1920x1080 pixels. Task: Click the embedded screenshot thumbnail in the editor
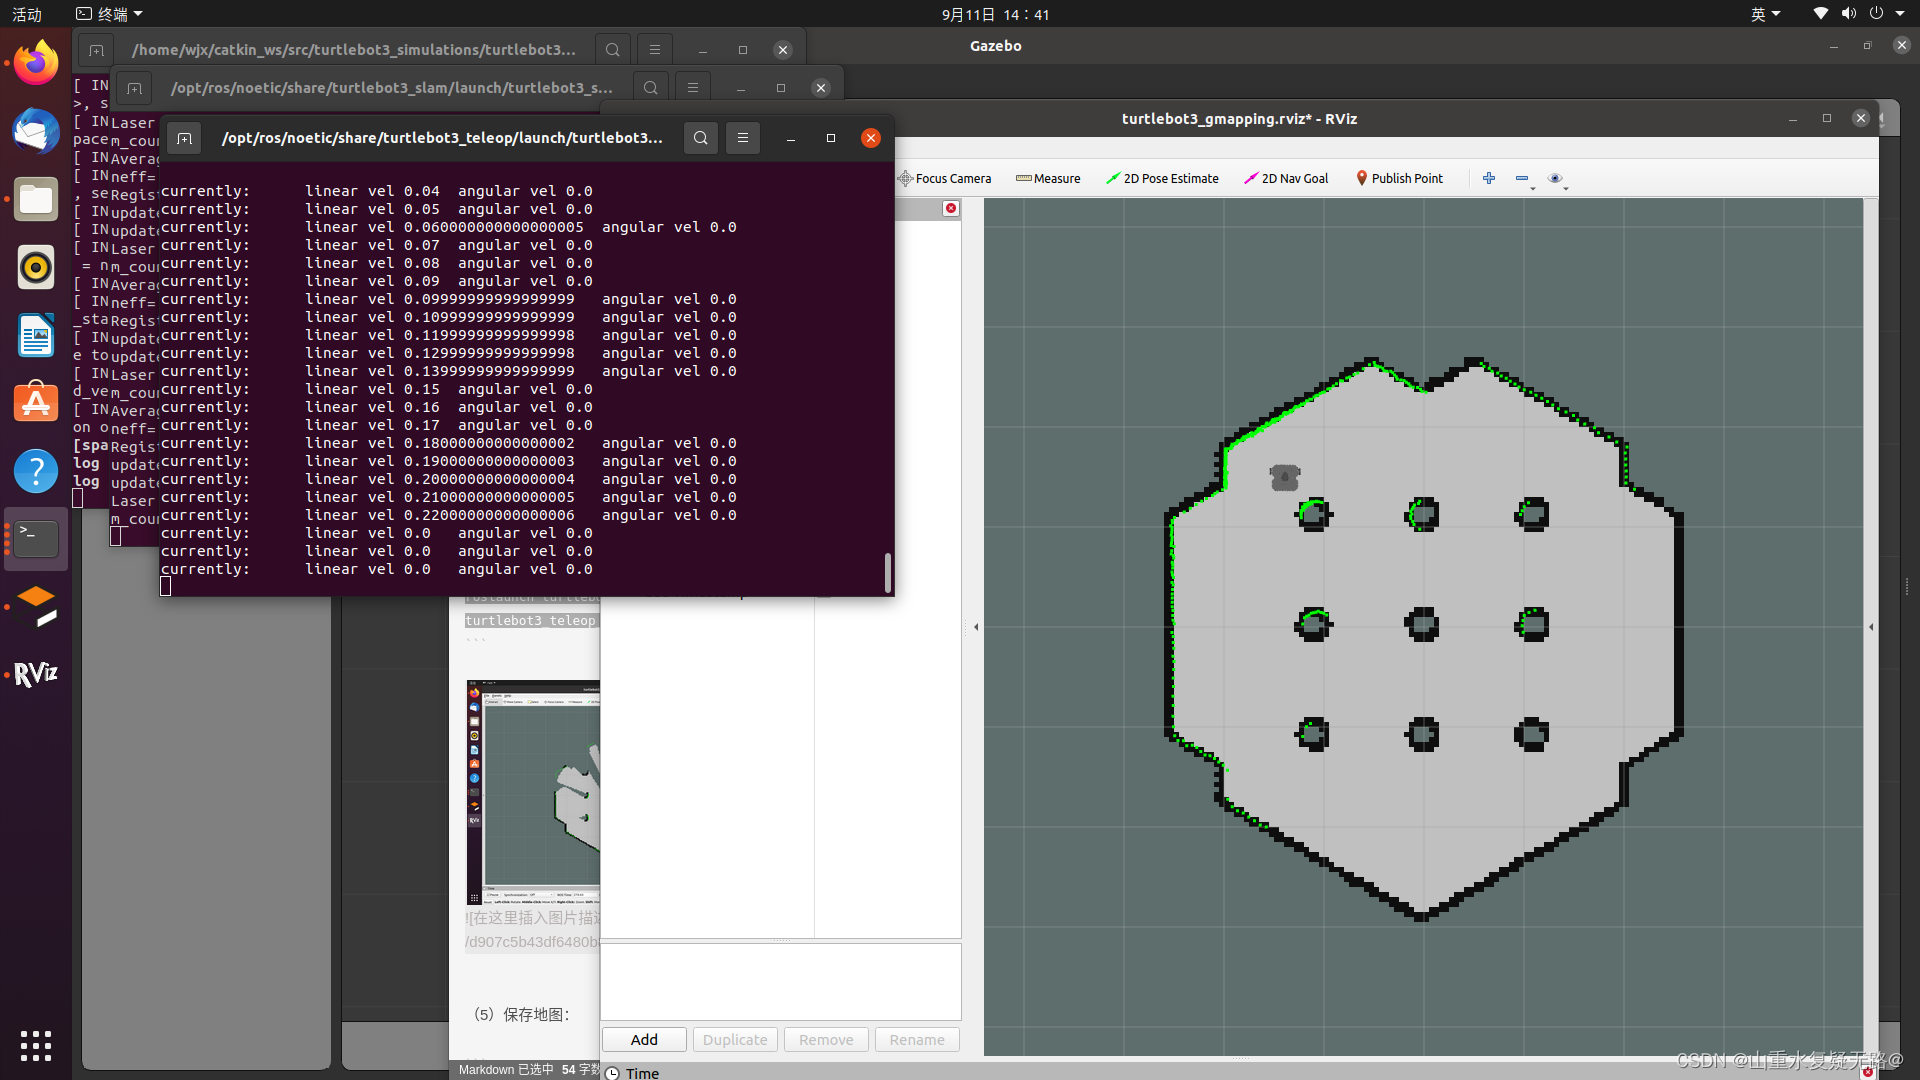(x=533, y=792)
